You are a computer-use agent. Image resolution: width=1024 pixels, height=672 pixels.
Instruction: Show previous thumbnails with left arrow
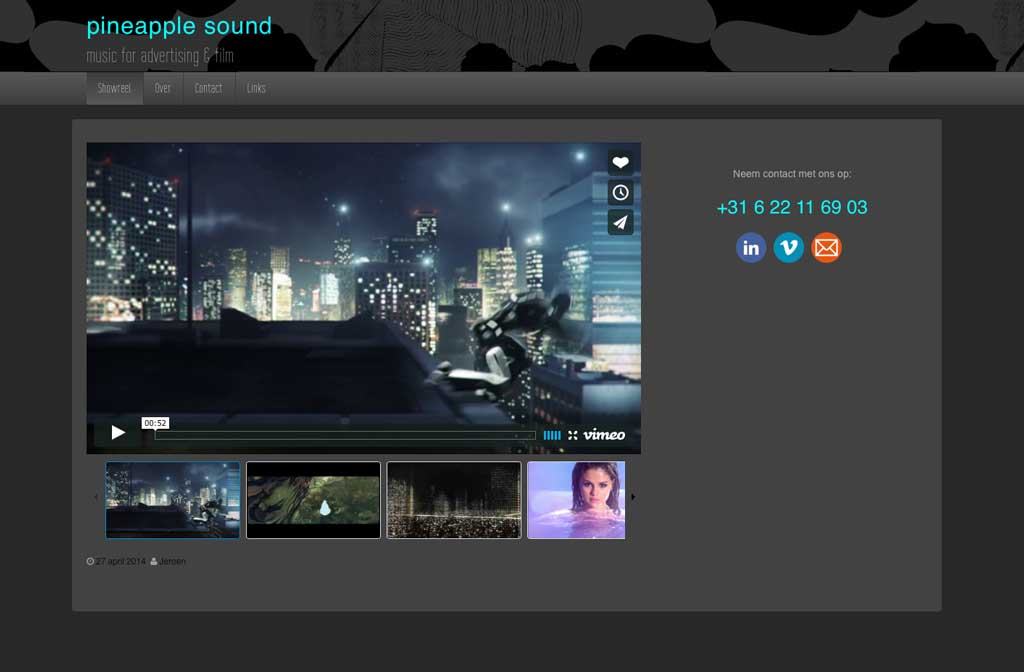click(96, 497)
